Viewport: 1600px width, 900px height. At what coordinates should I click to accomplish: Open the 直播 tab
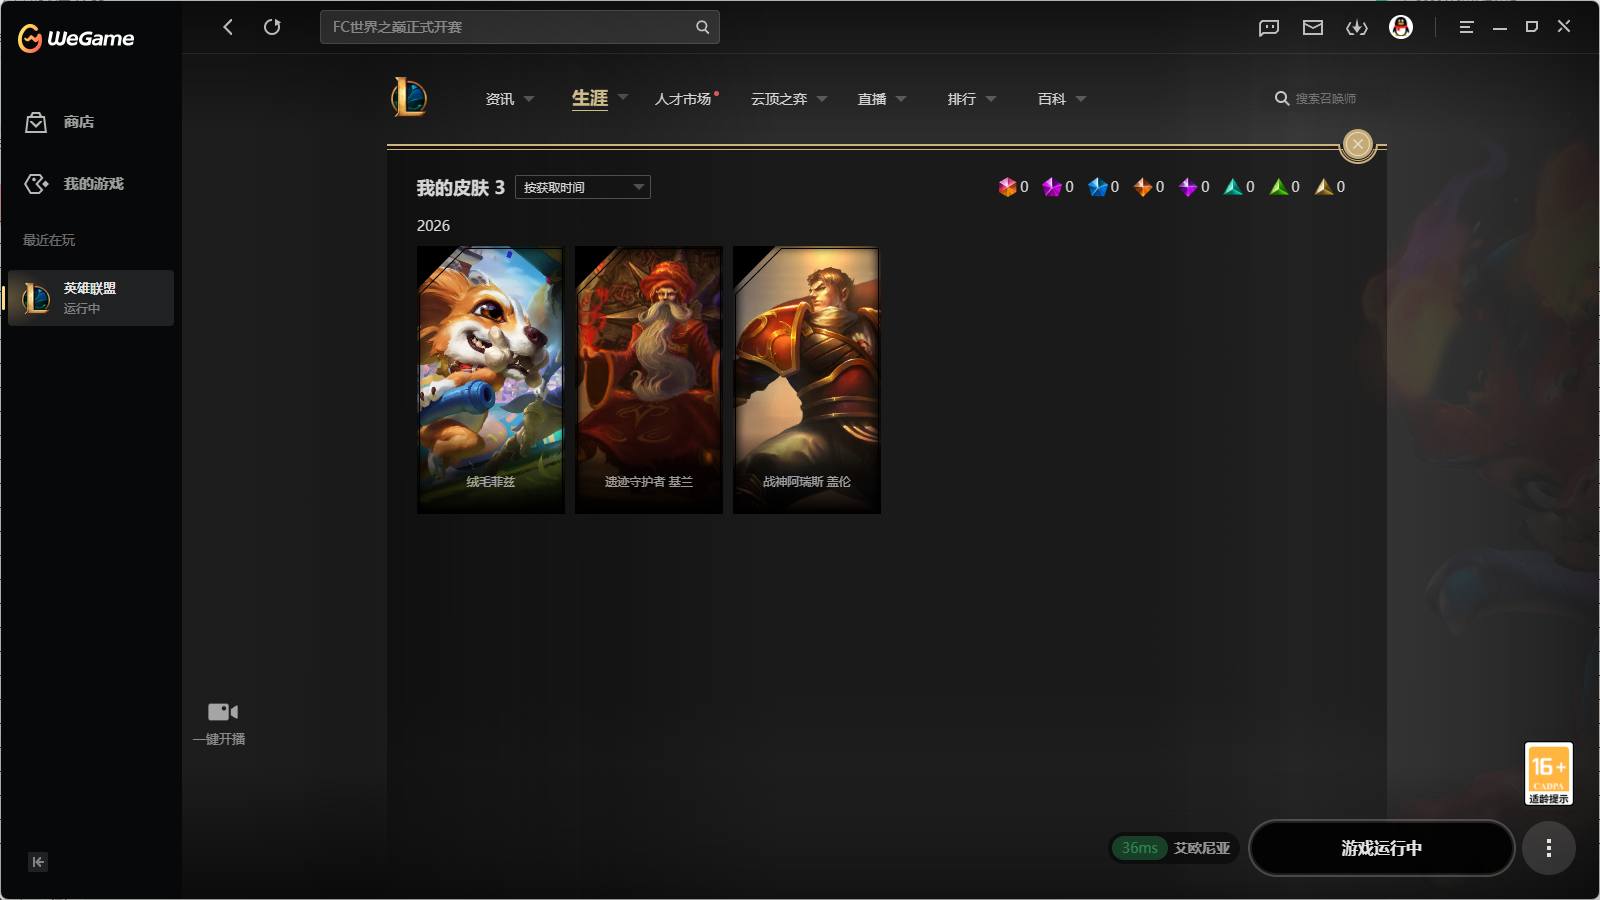click(872, 99)
